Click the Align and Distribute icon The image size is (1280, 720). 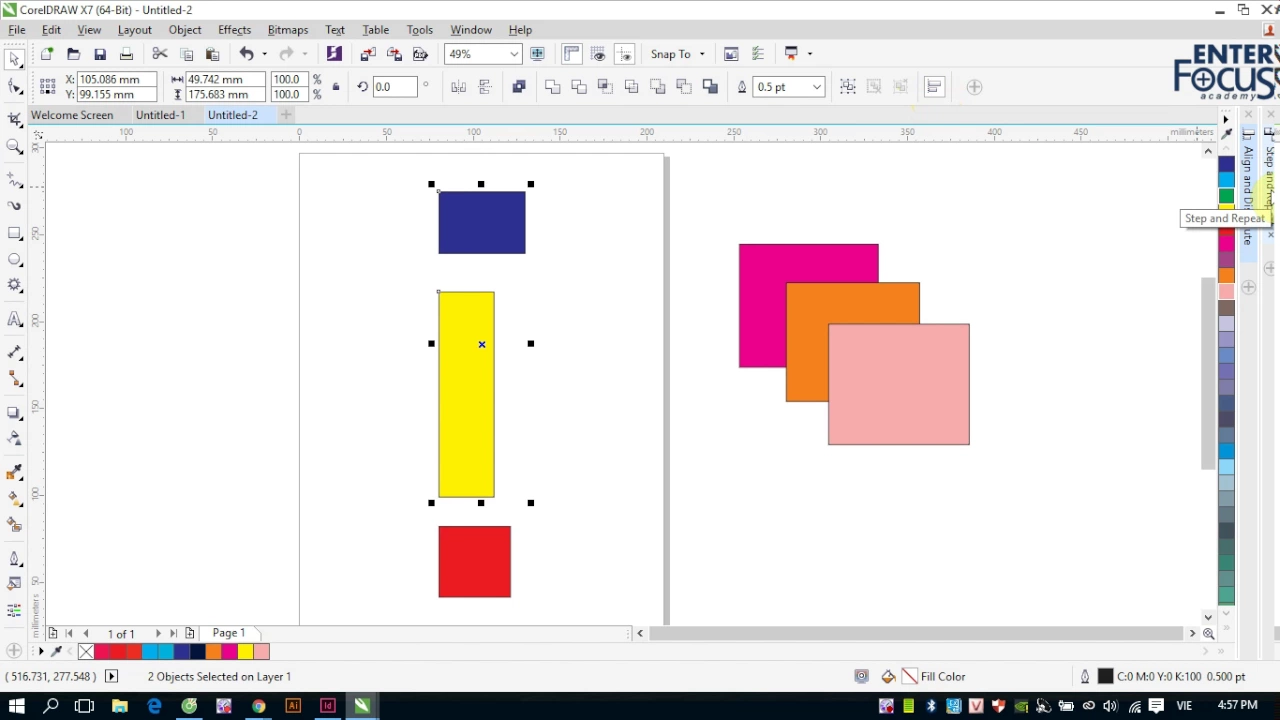pos(934,87)
